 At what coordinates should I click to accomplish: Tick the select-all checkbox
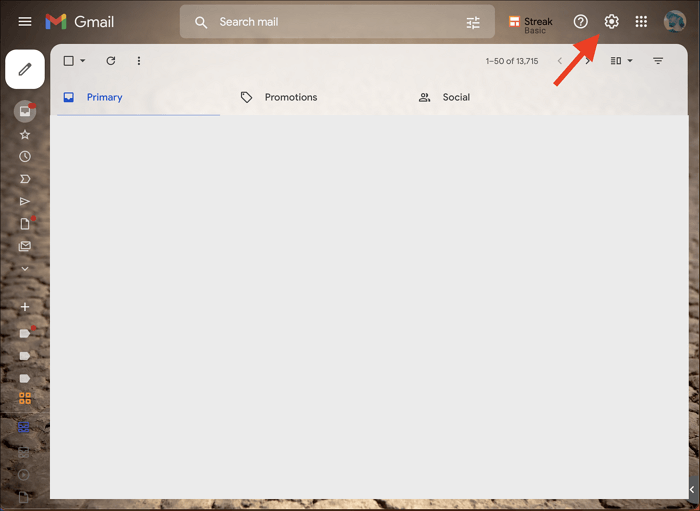(x=68, y=61)
